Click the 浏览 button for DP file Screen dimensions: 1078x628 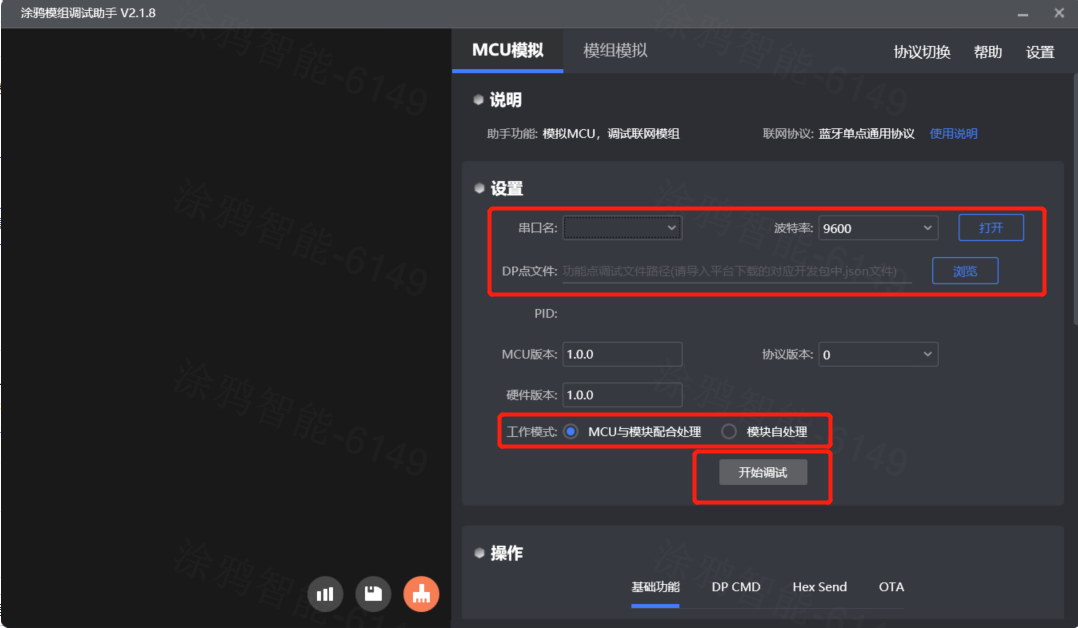tap(965, 271)
